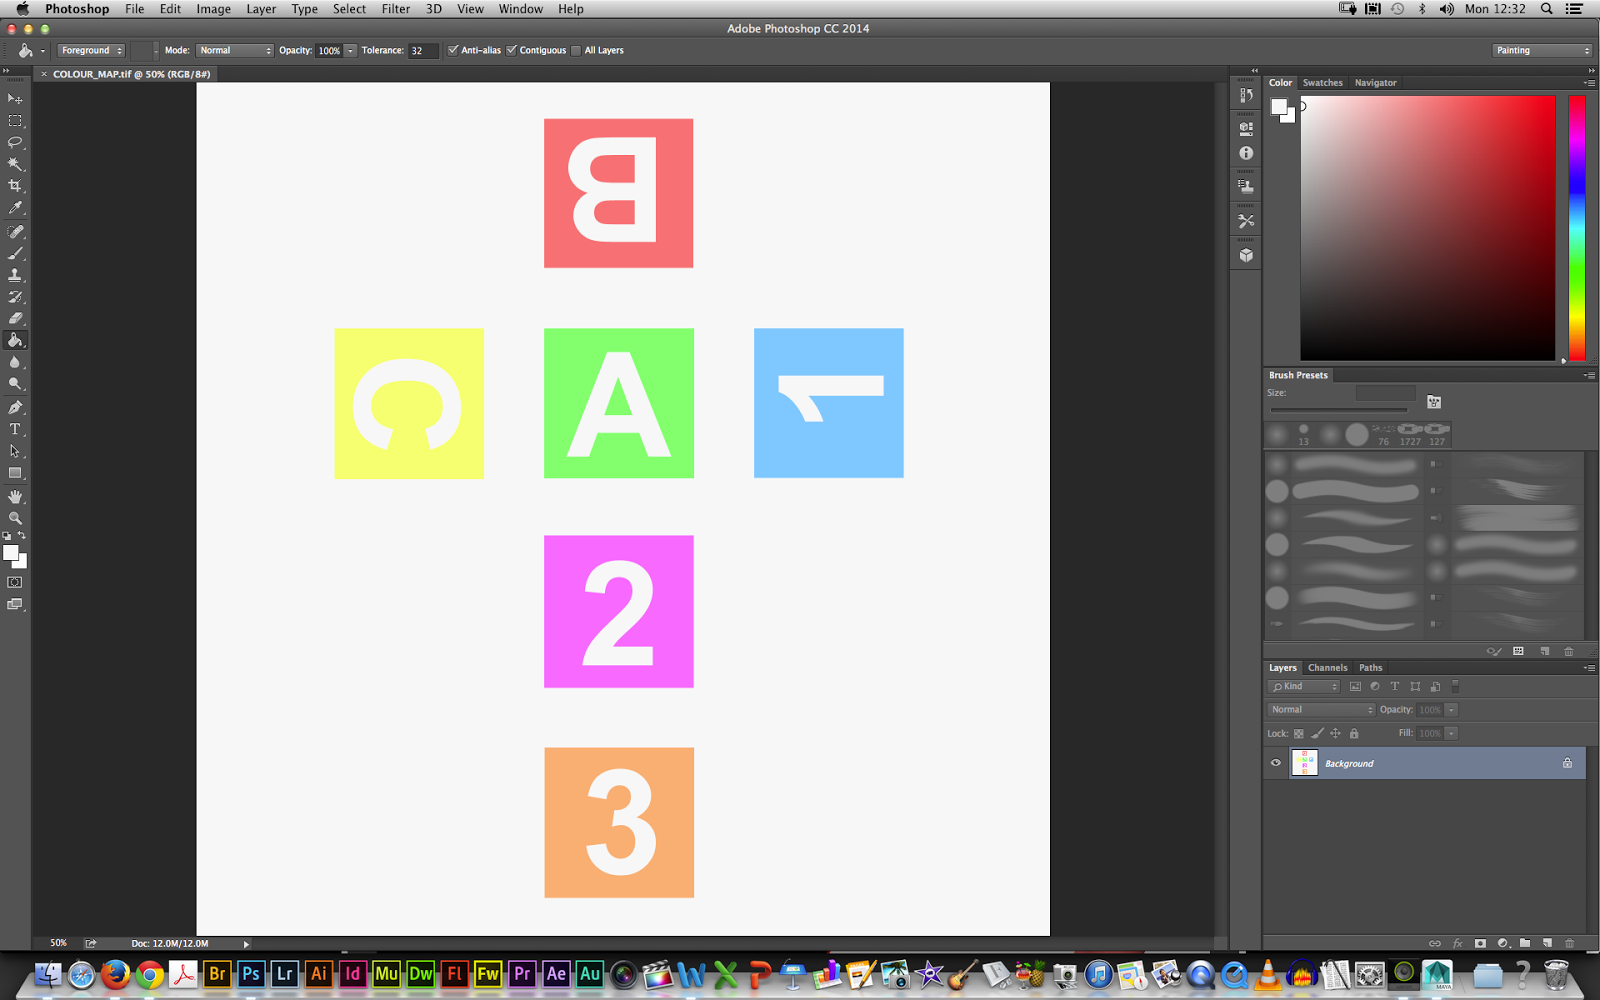This screenshot has height=1000, width=1600.
Task: Open the Foreground fill source dropdown
Action: (x=91, y=50)
